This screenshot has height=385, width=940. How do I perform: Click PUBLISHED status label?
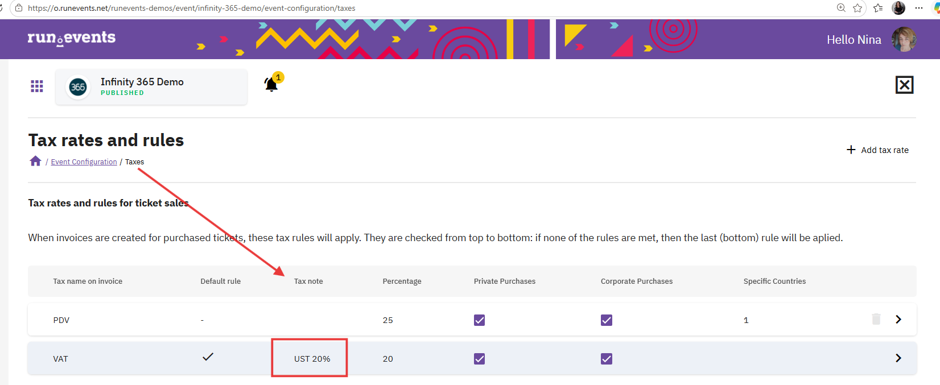coord(122,93)
